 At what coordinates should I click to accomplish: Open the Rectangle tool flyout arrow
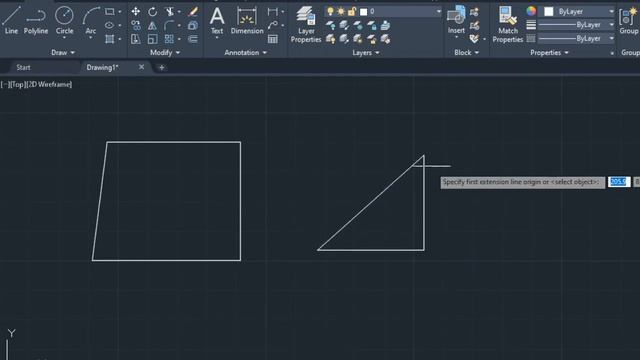(120, 12)
